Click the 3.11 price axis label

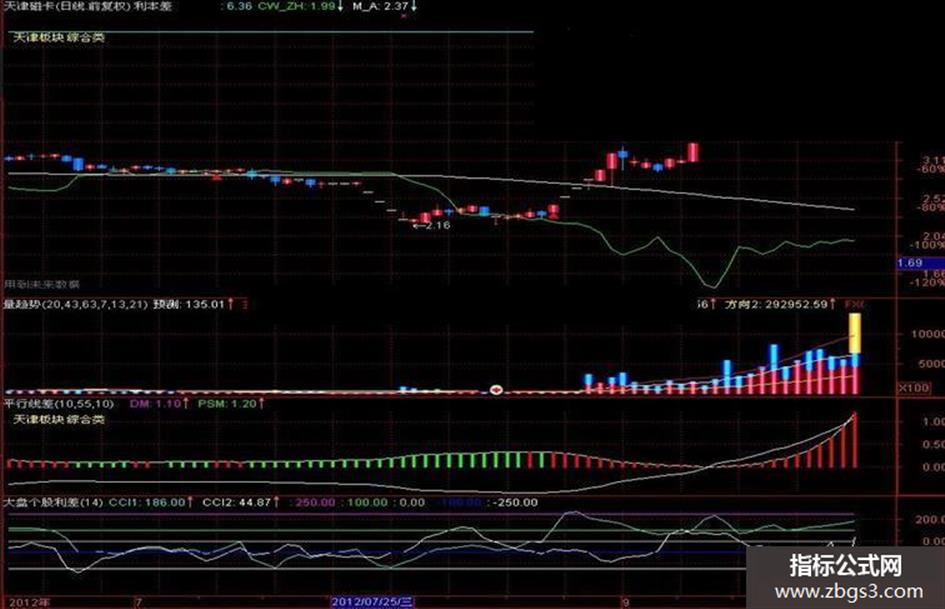click(933, 160)
